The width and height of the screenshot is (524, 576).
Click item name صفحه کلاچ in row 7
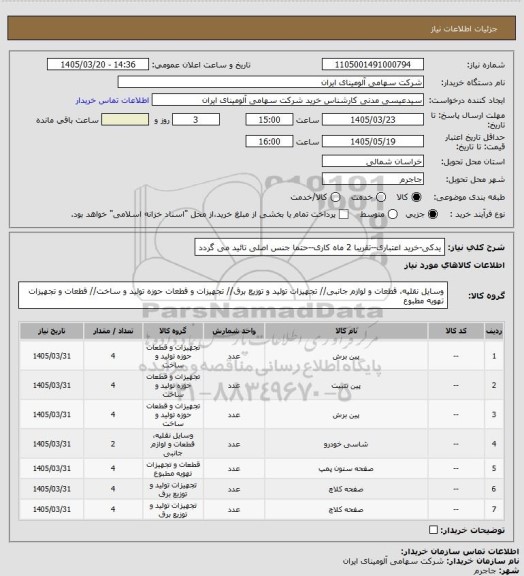[346, 510]
